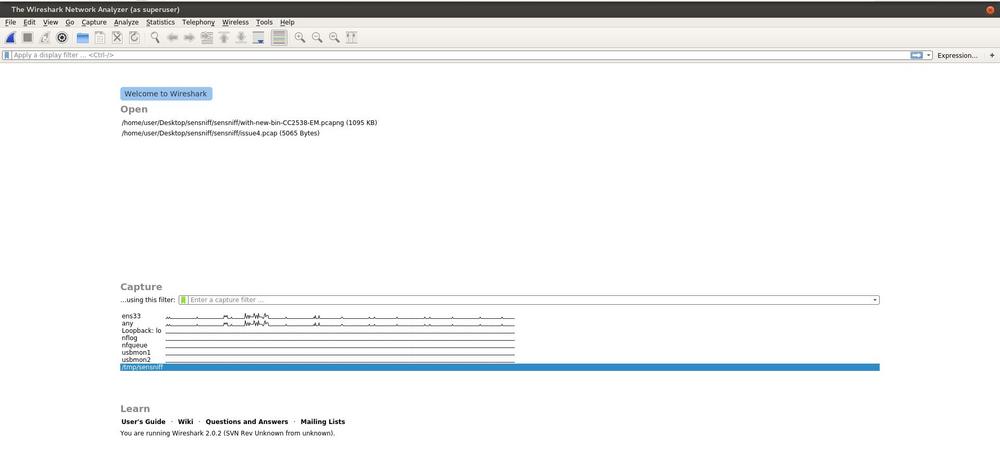The image size is (1000, 461).
Task: Click the Go forward arrow icon
Action: (x=189, y=38)
